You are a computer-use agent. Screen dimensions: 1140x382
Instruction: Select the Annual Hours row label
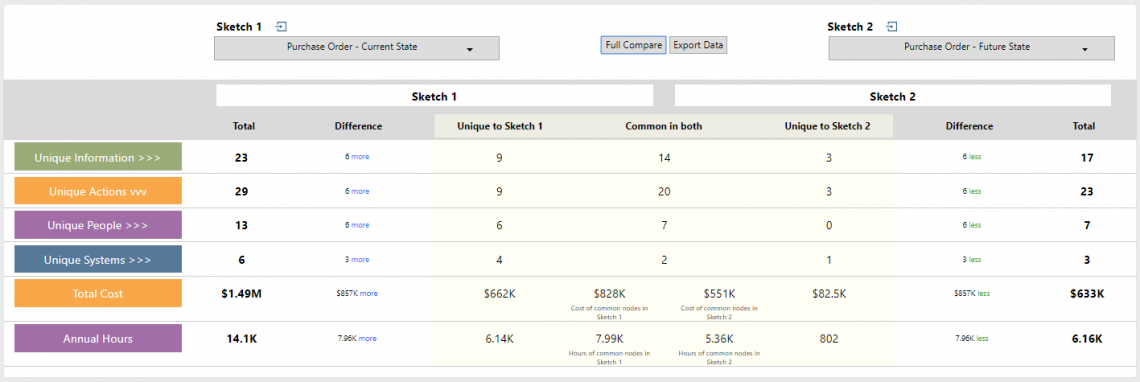tap(98, 338)
